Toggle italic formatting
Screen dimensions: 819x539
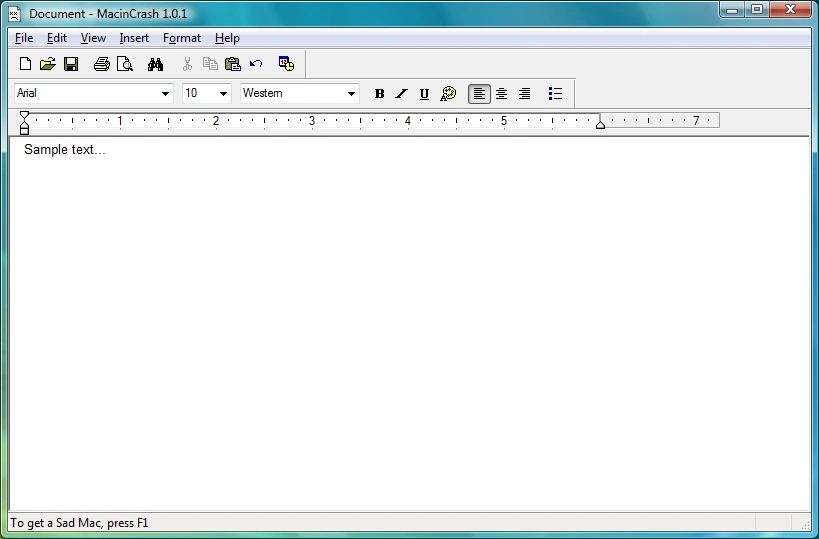pos(401,93)
